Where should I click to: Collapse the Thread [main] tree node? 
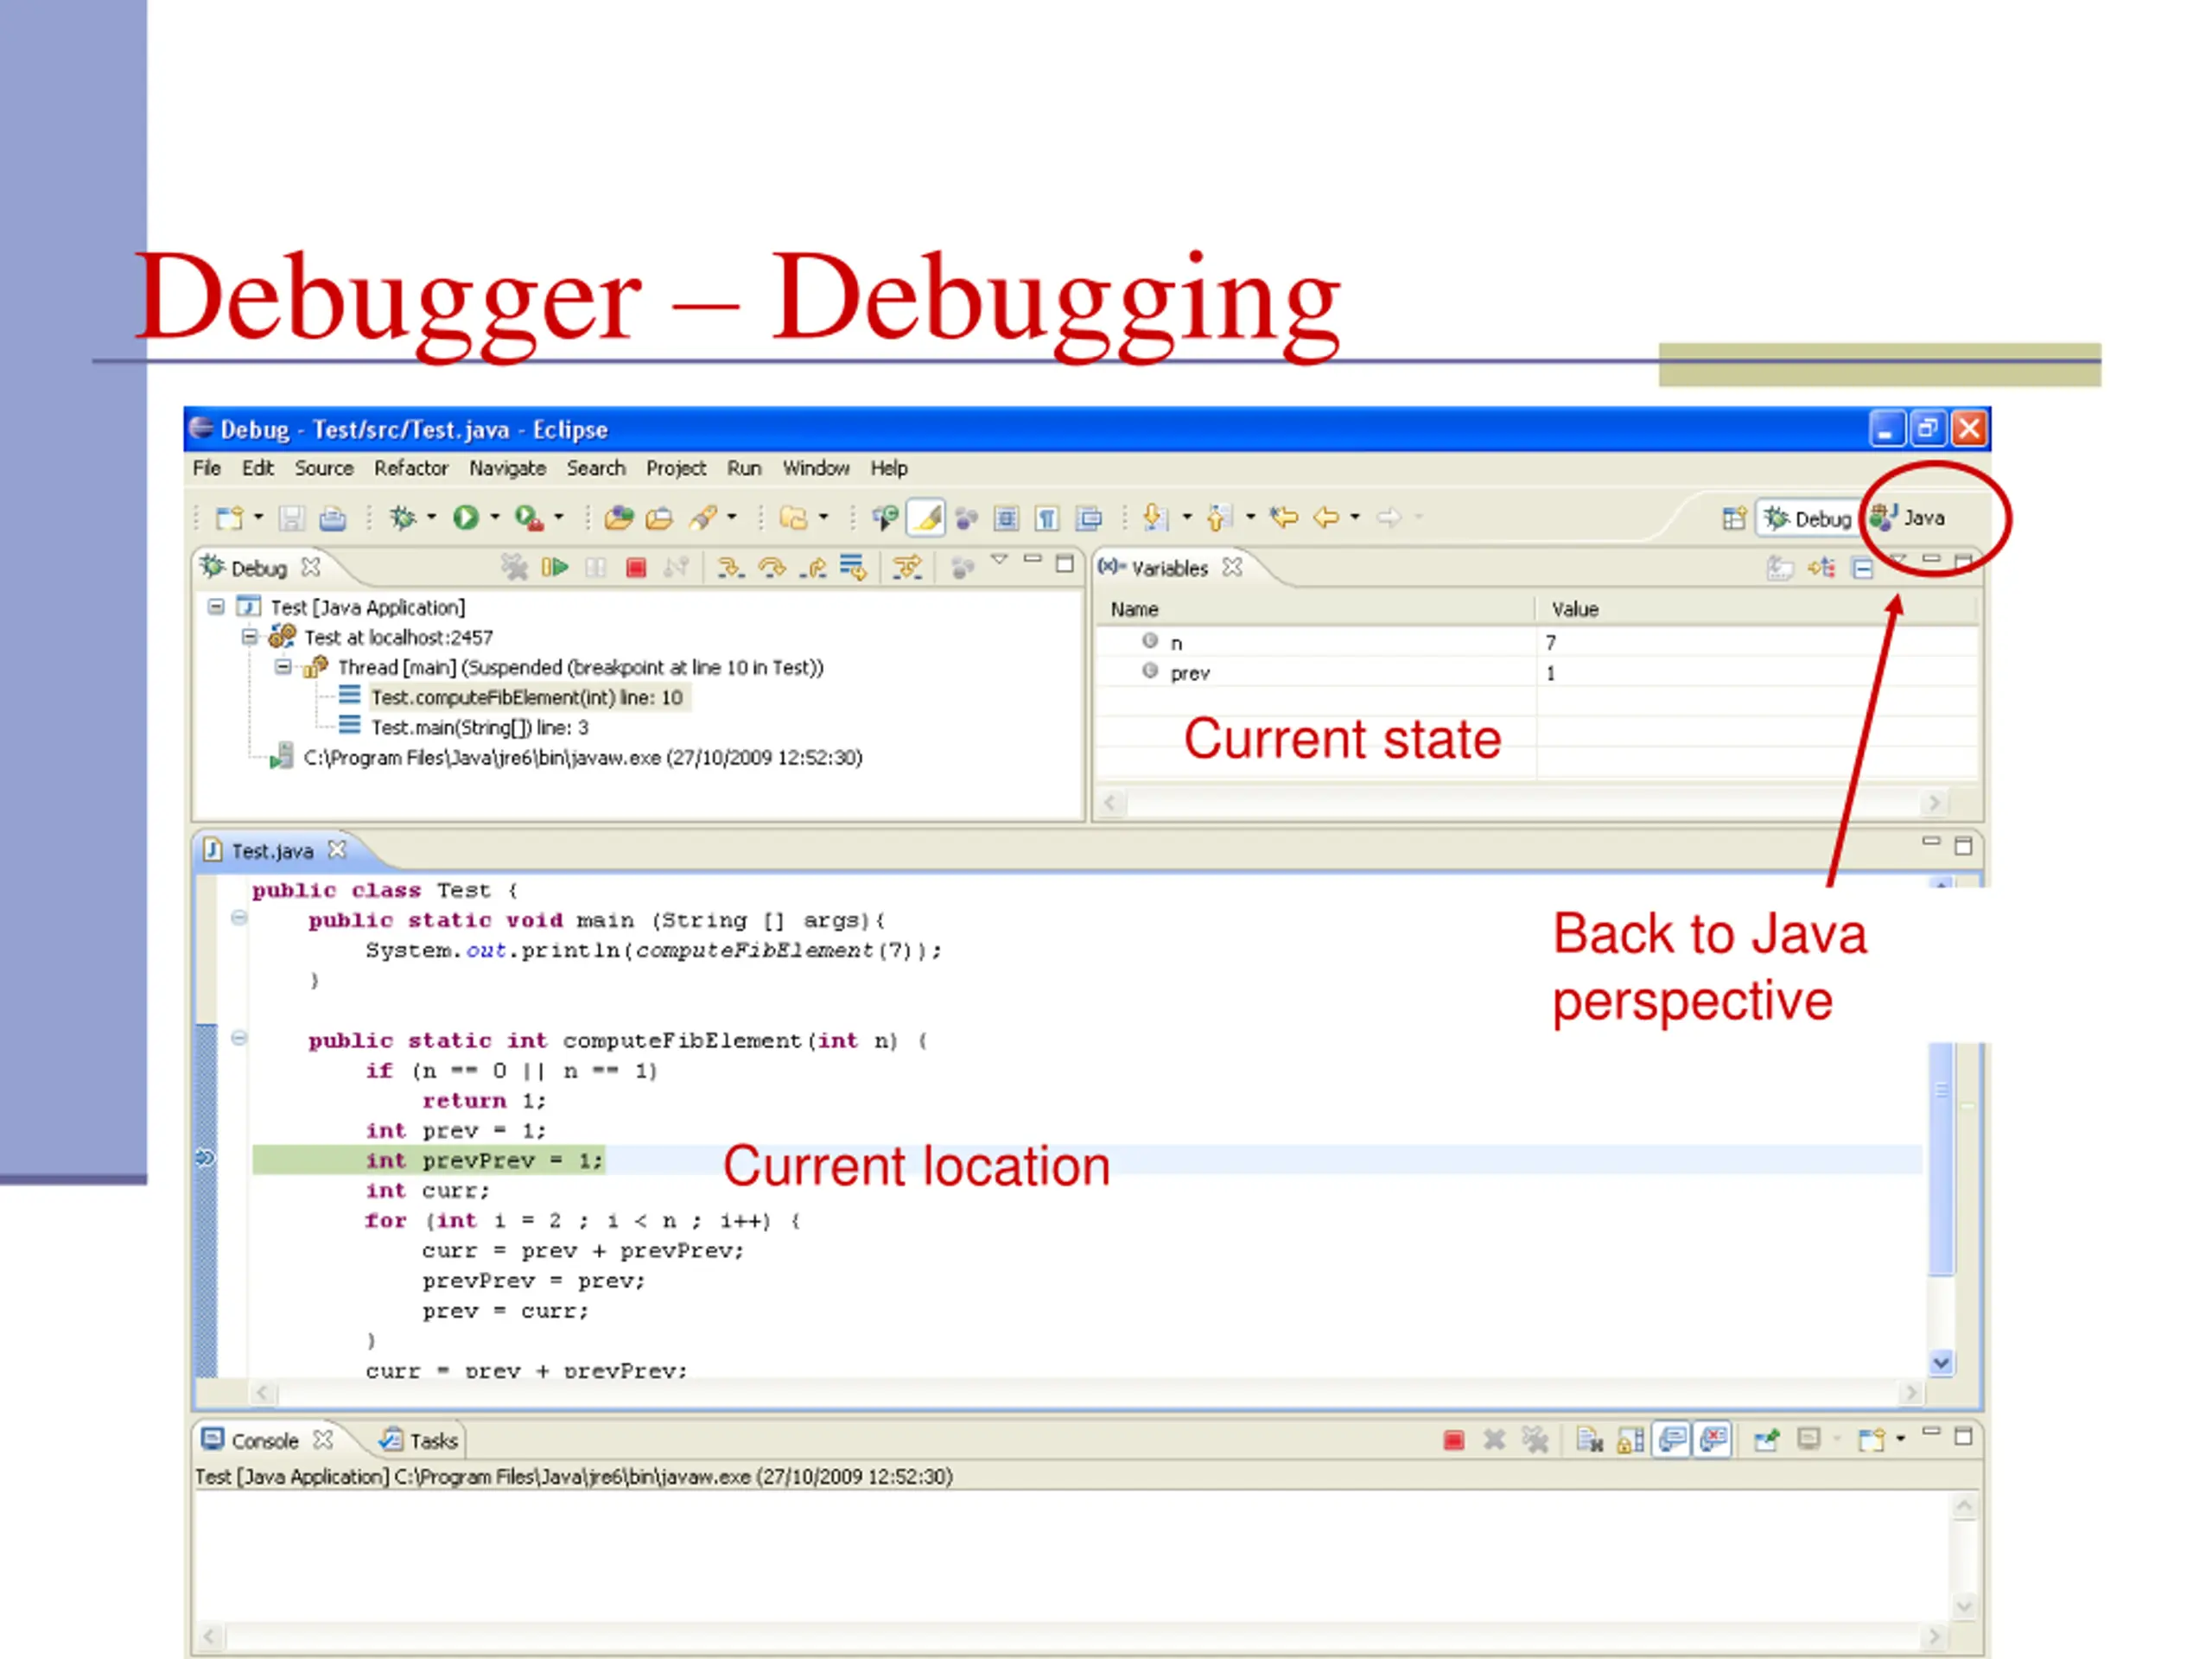point(284,667)
